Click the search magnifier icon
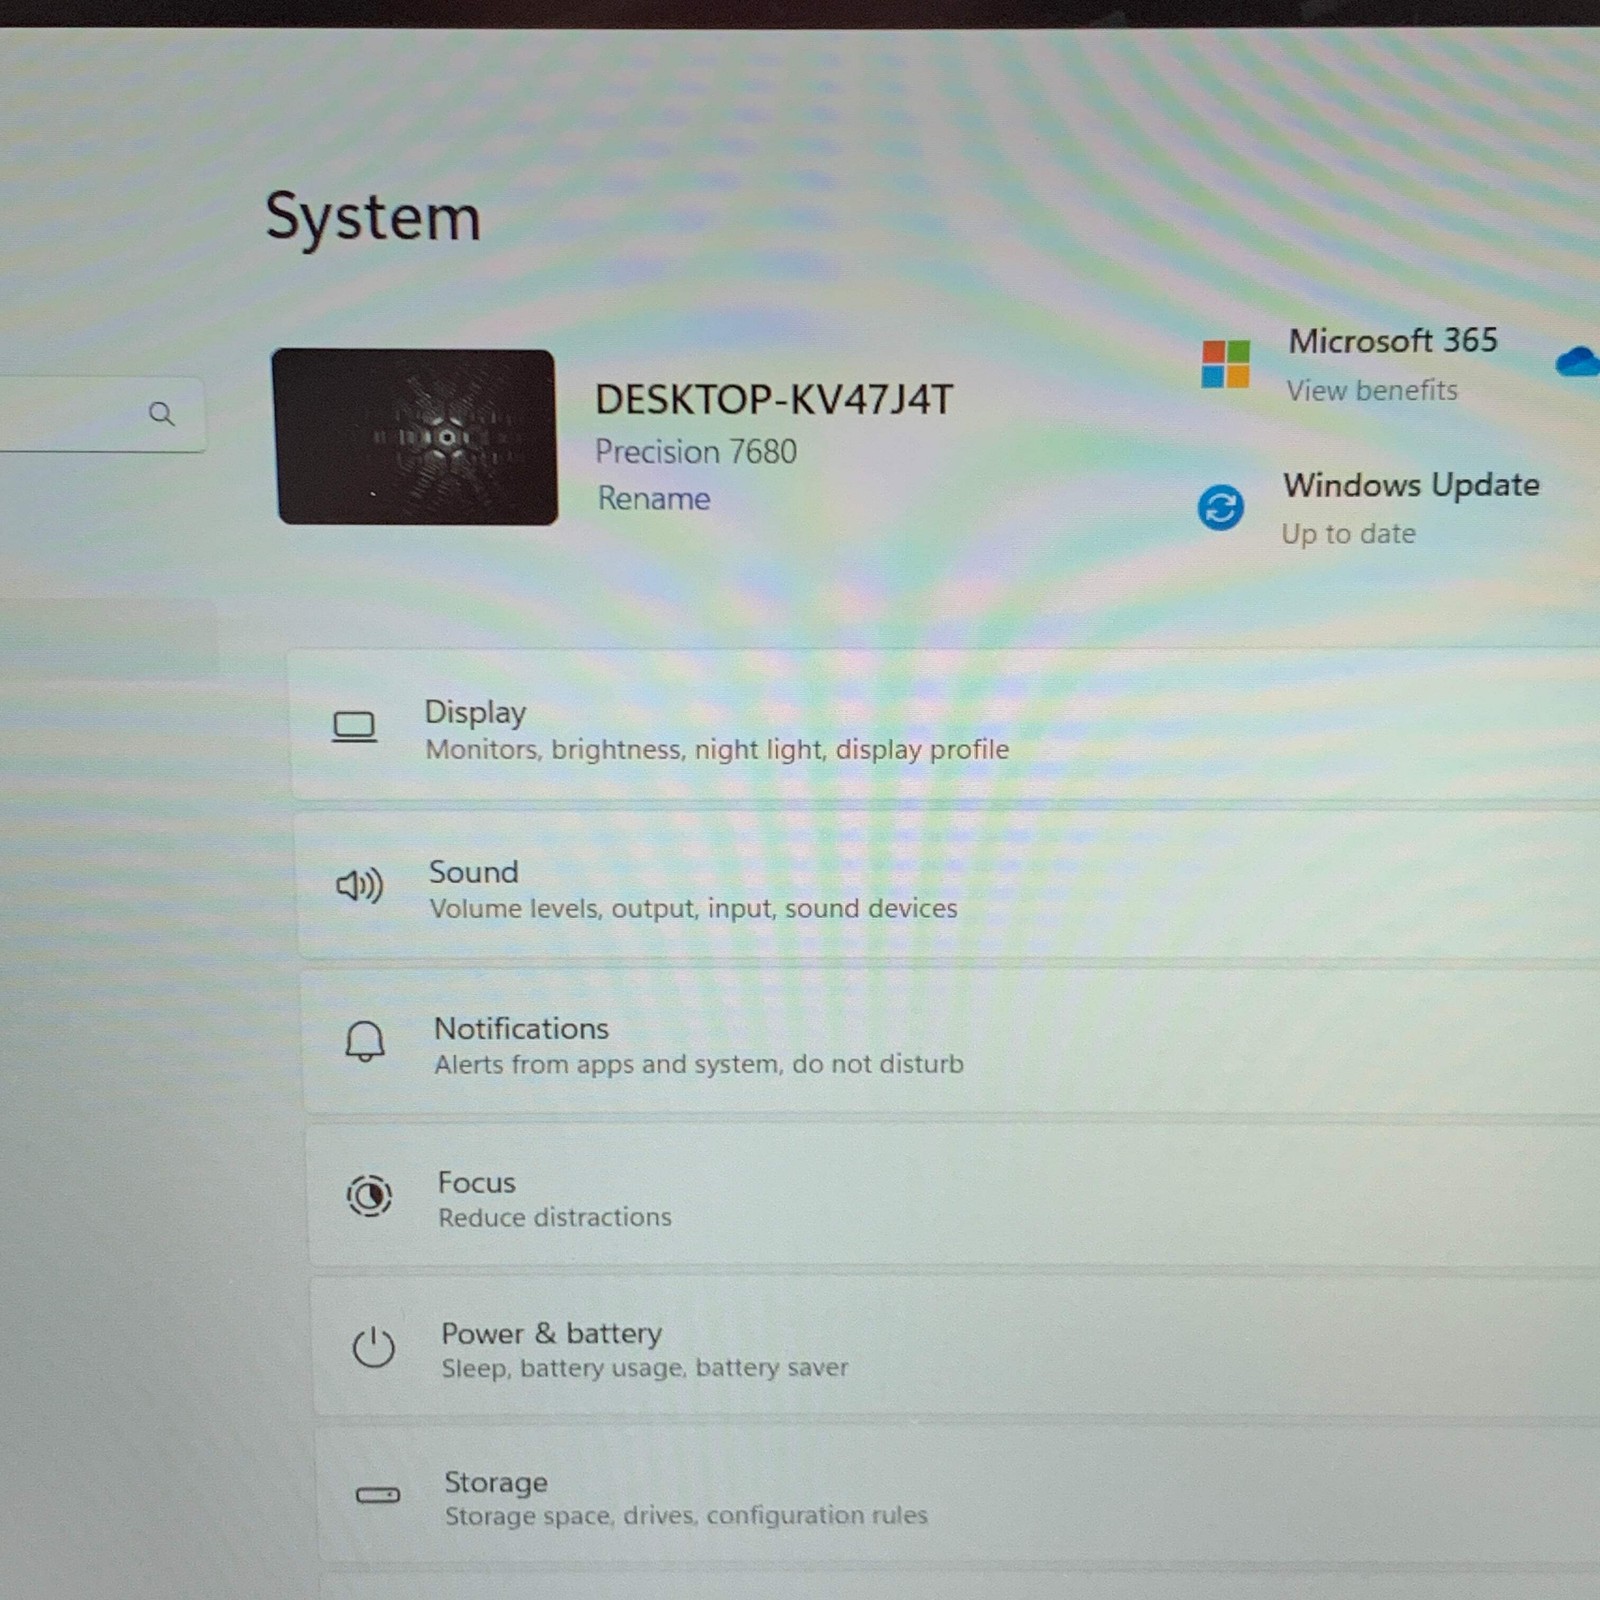This screenshot has height=1600, width=1600. tap(161, 413)
